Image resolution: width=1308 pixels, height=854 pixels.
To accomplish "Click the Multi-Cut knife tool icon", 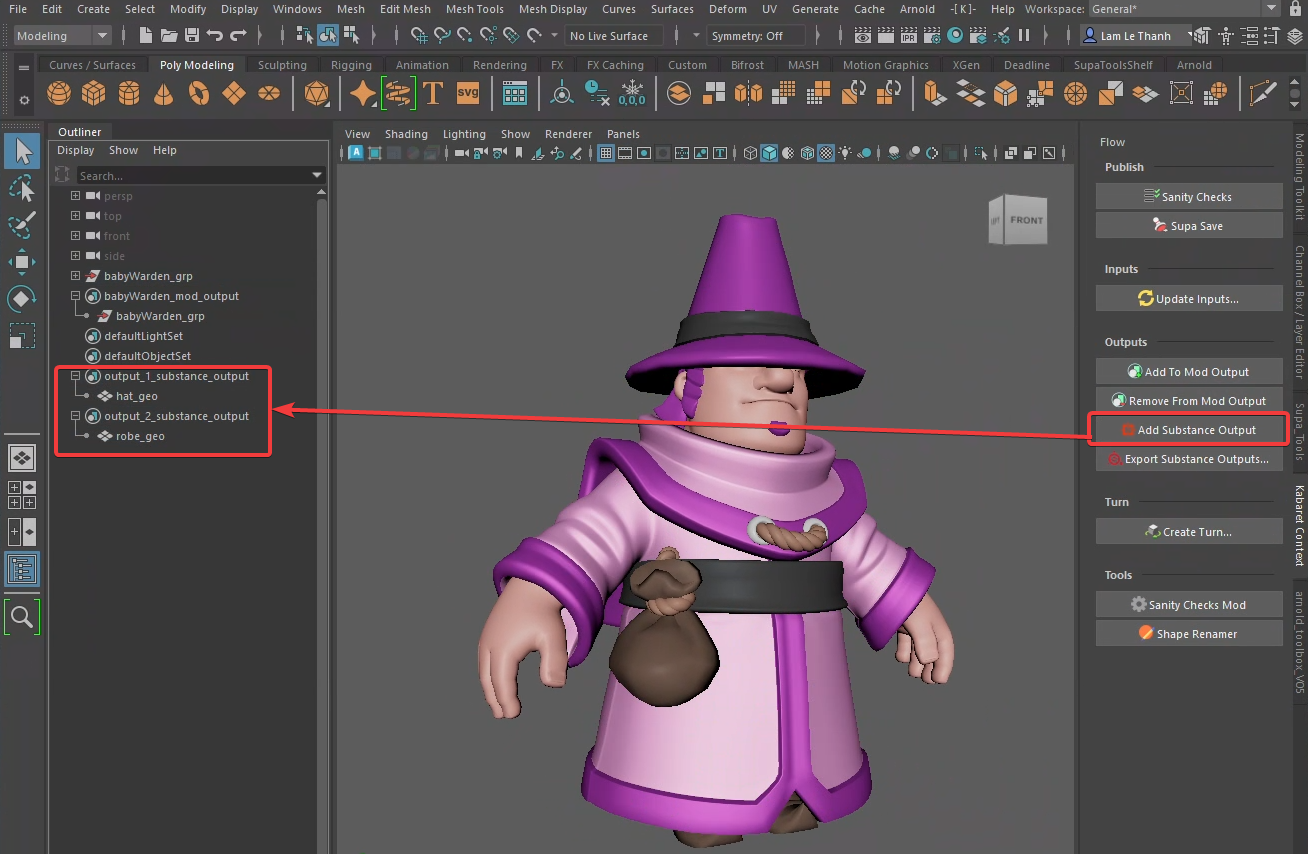I will tap(1264, 94).
